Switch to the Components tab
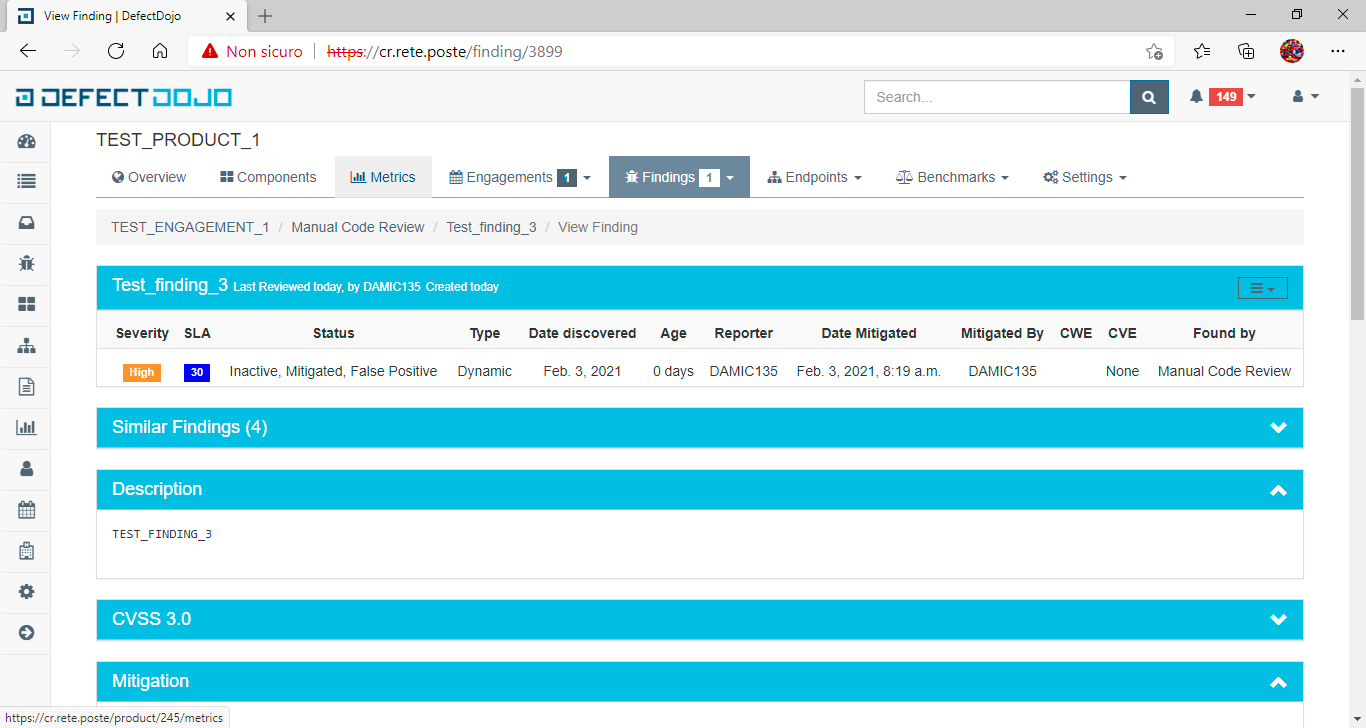The width and height of the screenshot is (1366, 728). pos(267,176)
